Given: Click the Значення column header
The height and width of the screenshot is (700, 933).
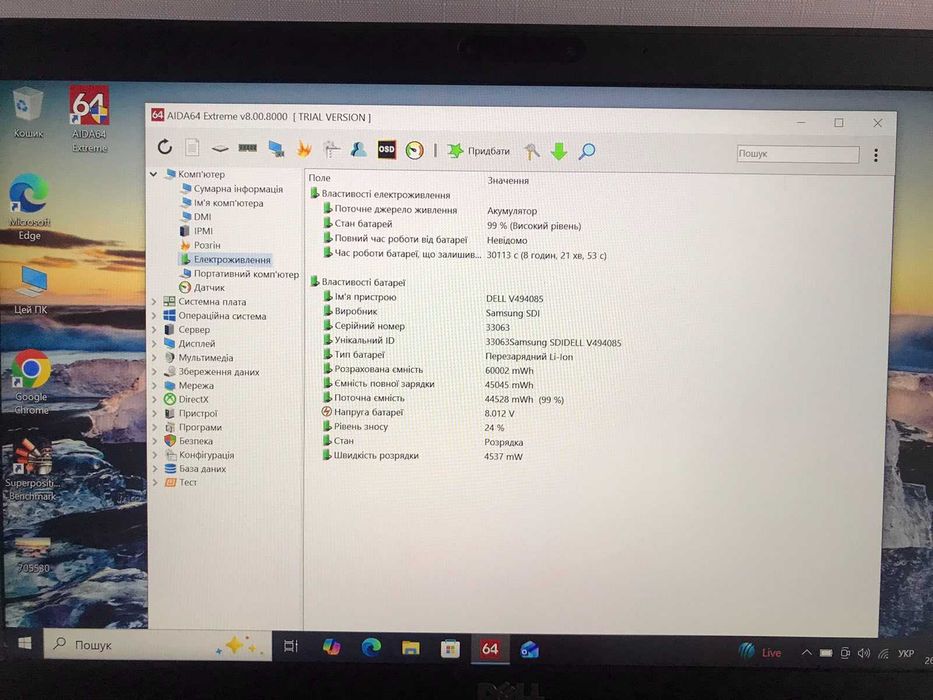Looking at the screenshot, I should click(508, 180).
